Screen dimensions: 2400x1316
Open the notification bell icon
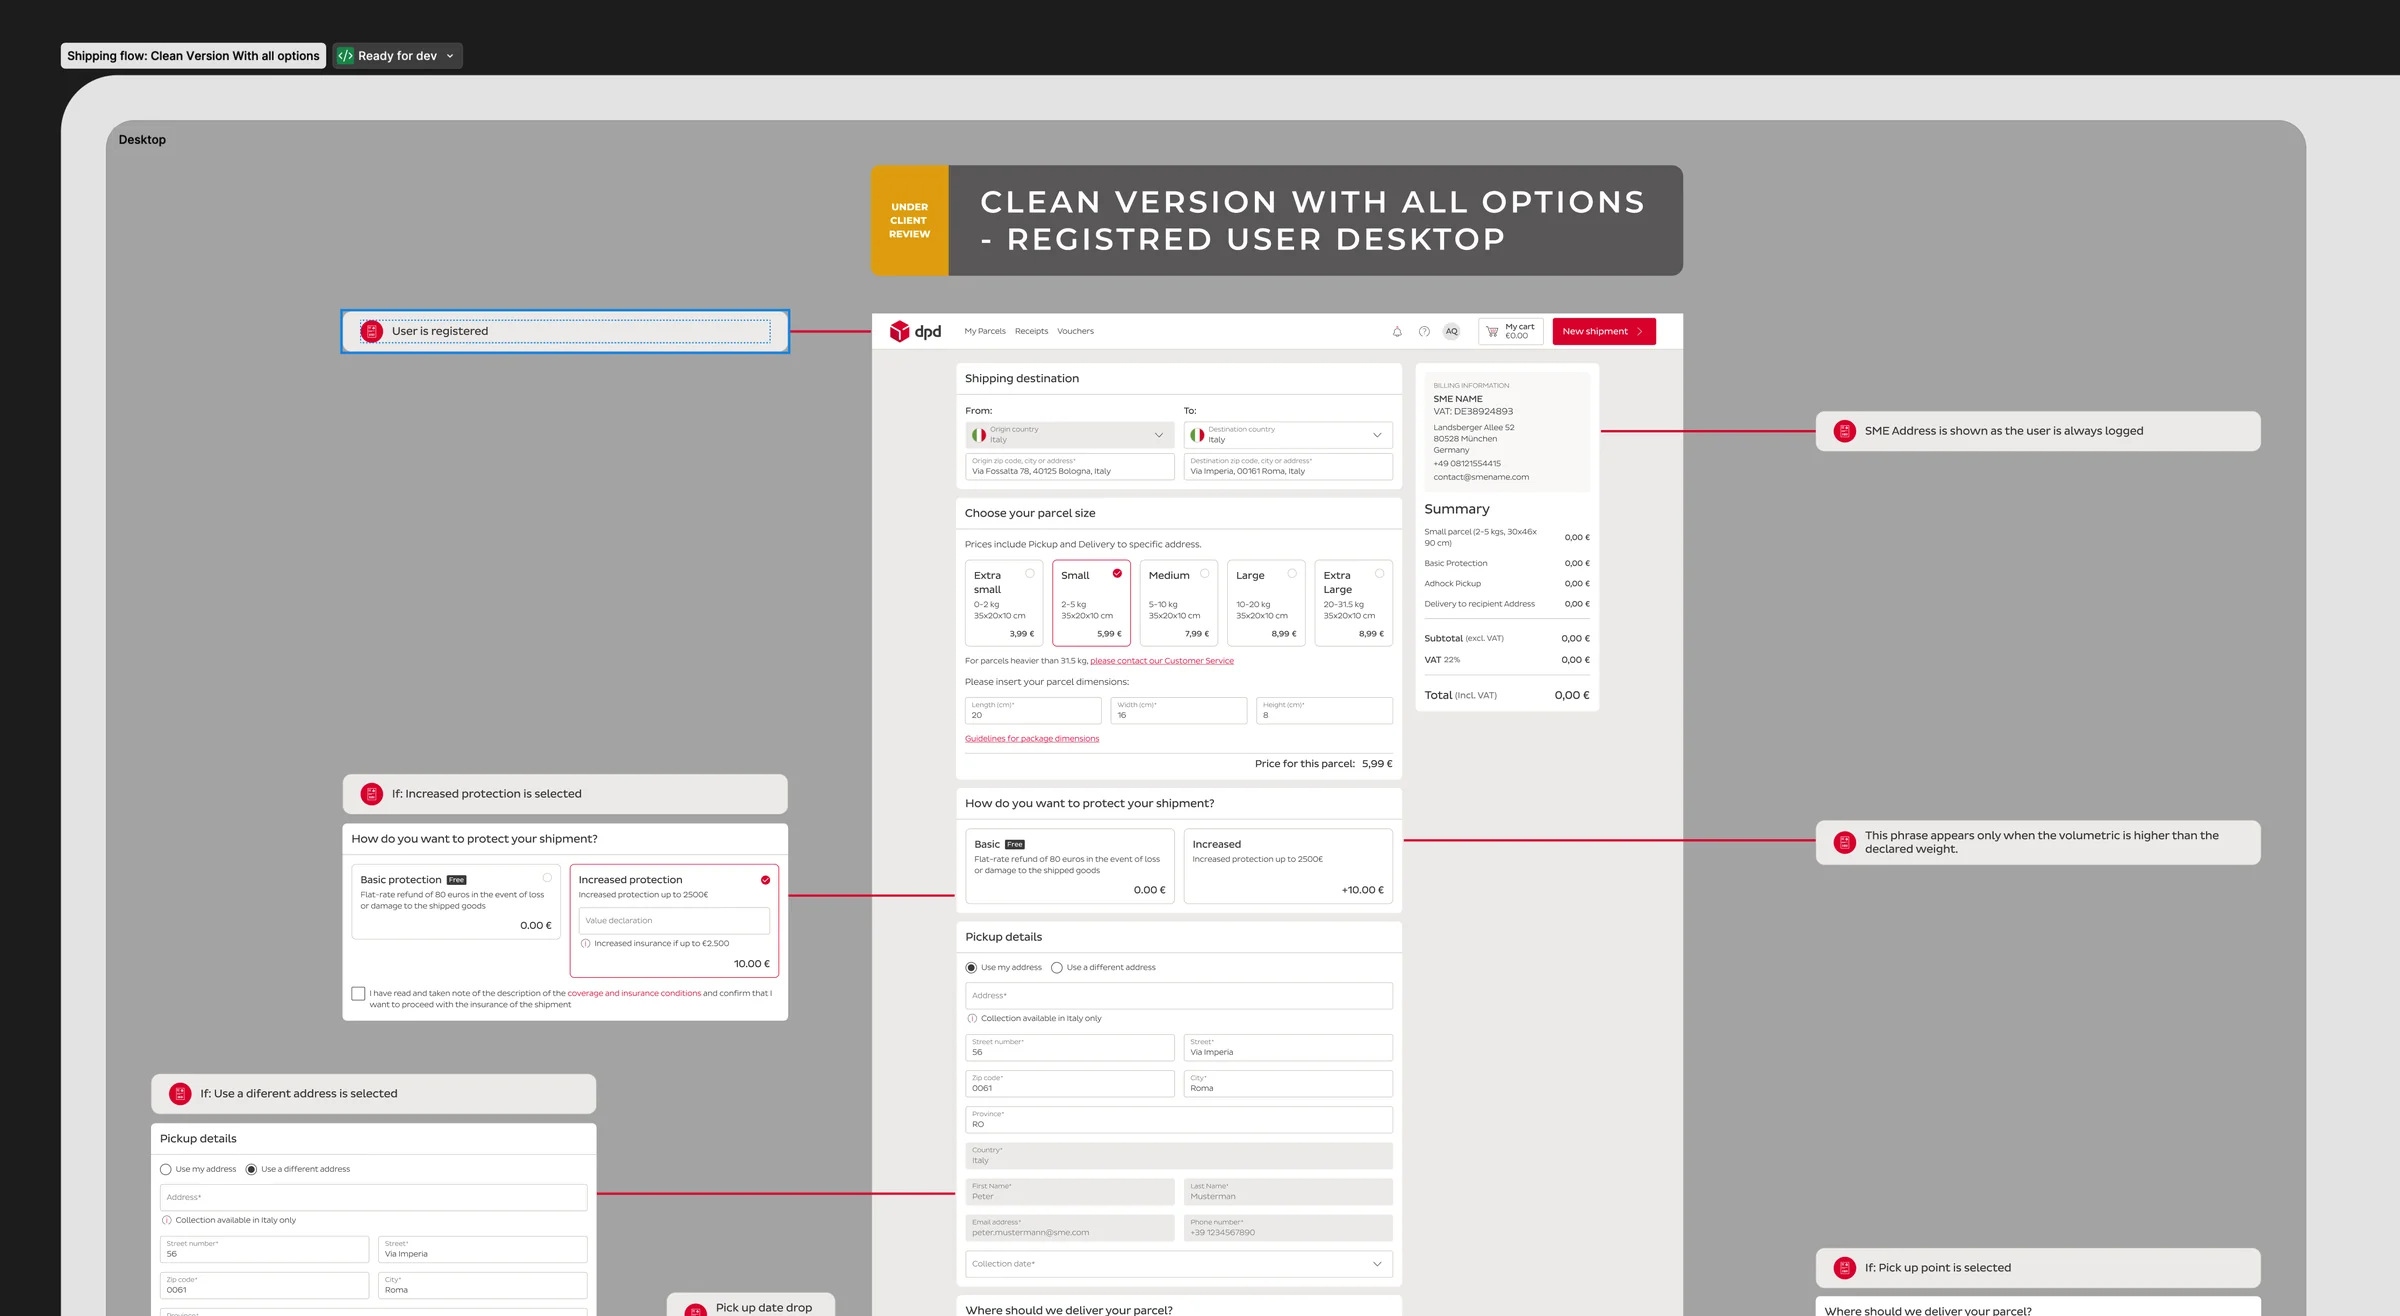tap(1397, 332)
